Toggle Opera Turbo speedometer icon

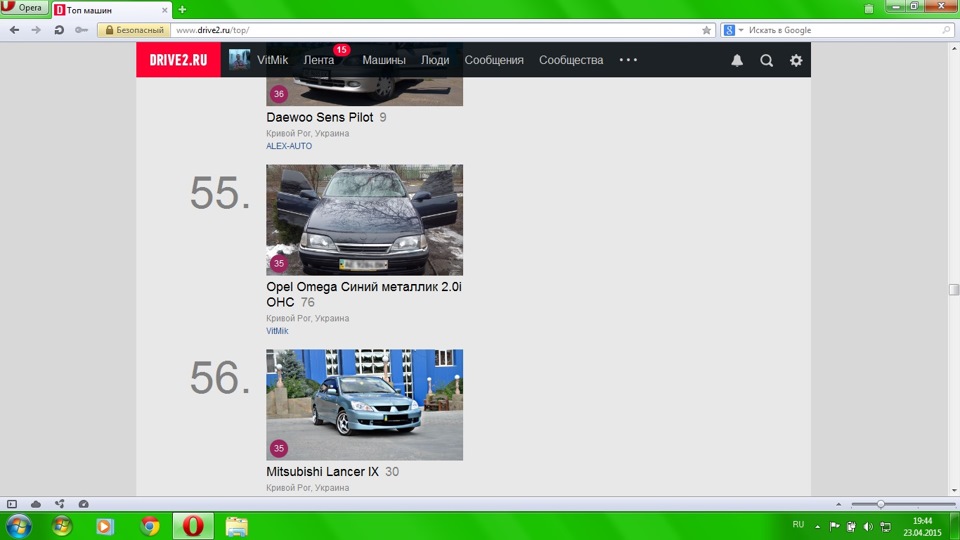point(83,504)
